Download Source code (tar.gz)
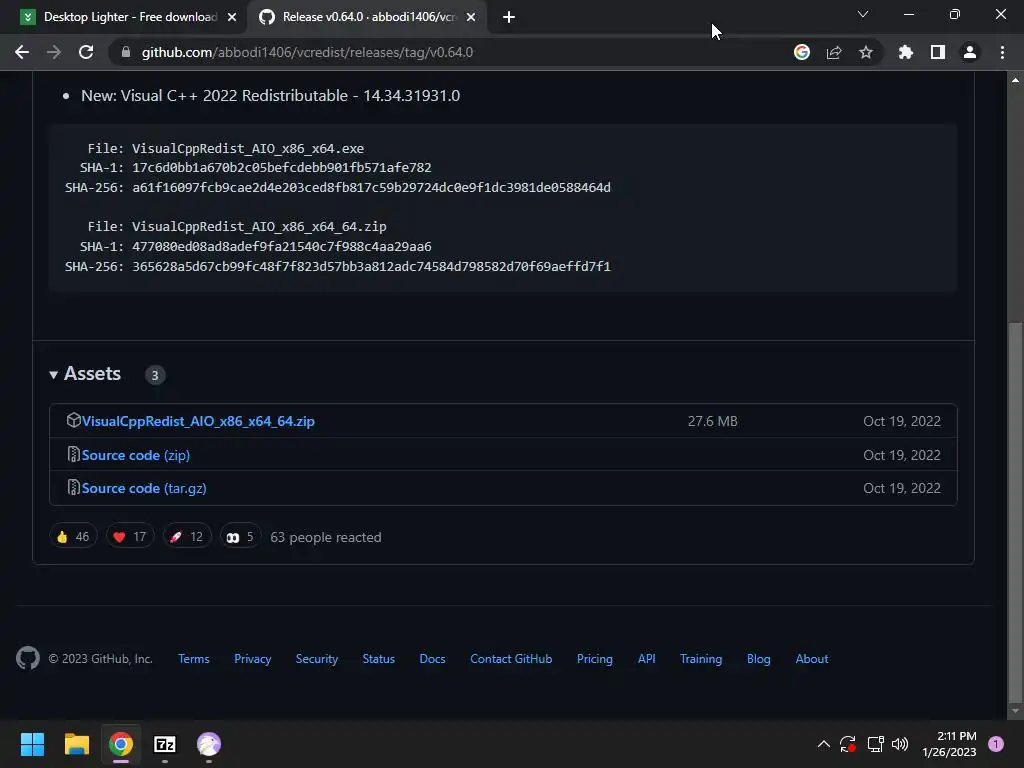This screenshot has width=1024, height=768. tap(144, 488)
